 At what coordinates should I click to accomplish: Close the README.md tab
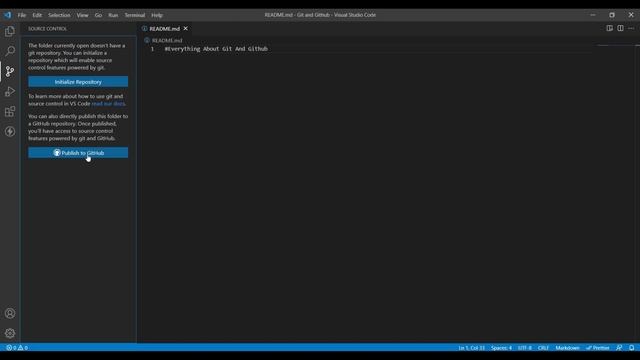click(185, 29)
